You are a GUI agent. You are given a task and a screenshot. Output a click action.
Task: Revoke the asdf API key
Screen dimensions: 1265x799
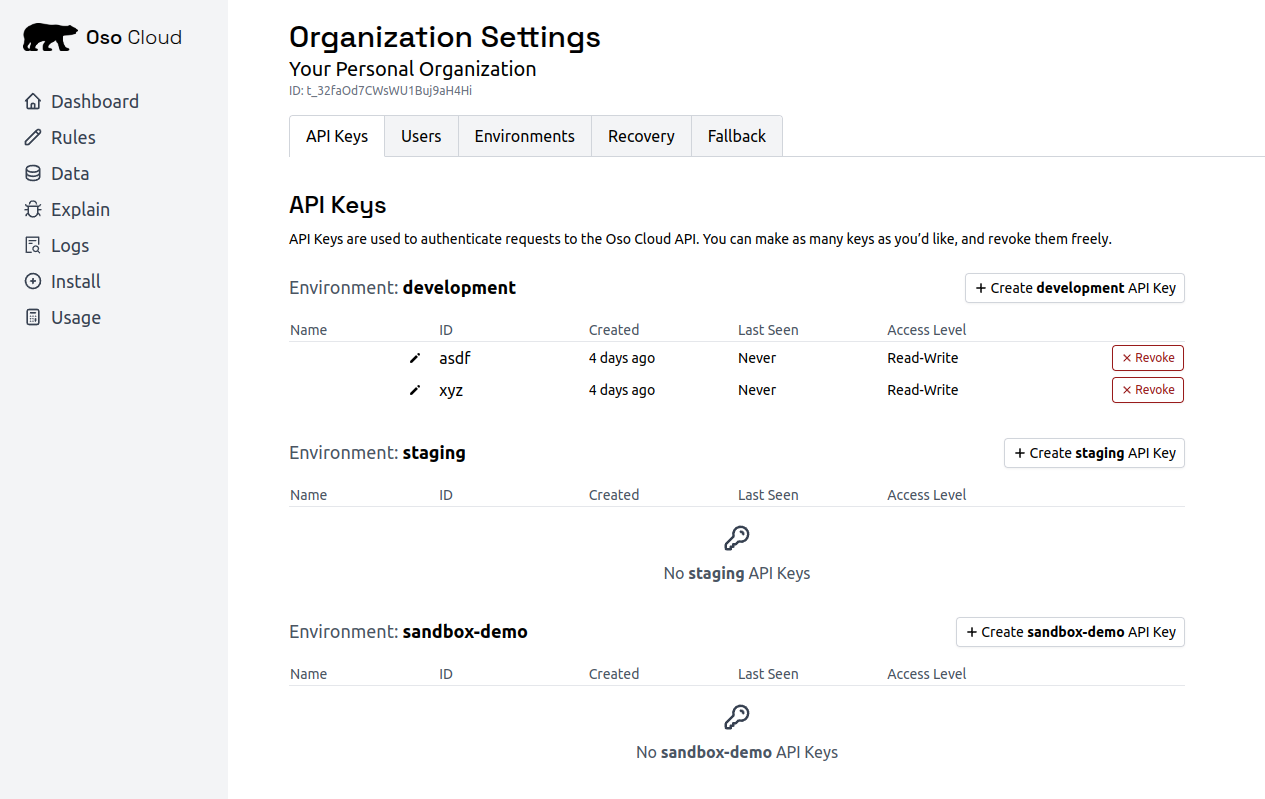(1147, 358)
